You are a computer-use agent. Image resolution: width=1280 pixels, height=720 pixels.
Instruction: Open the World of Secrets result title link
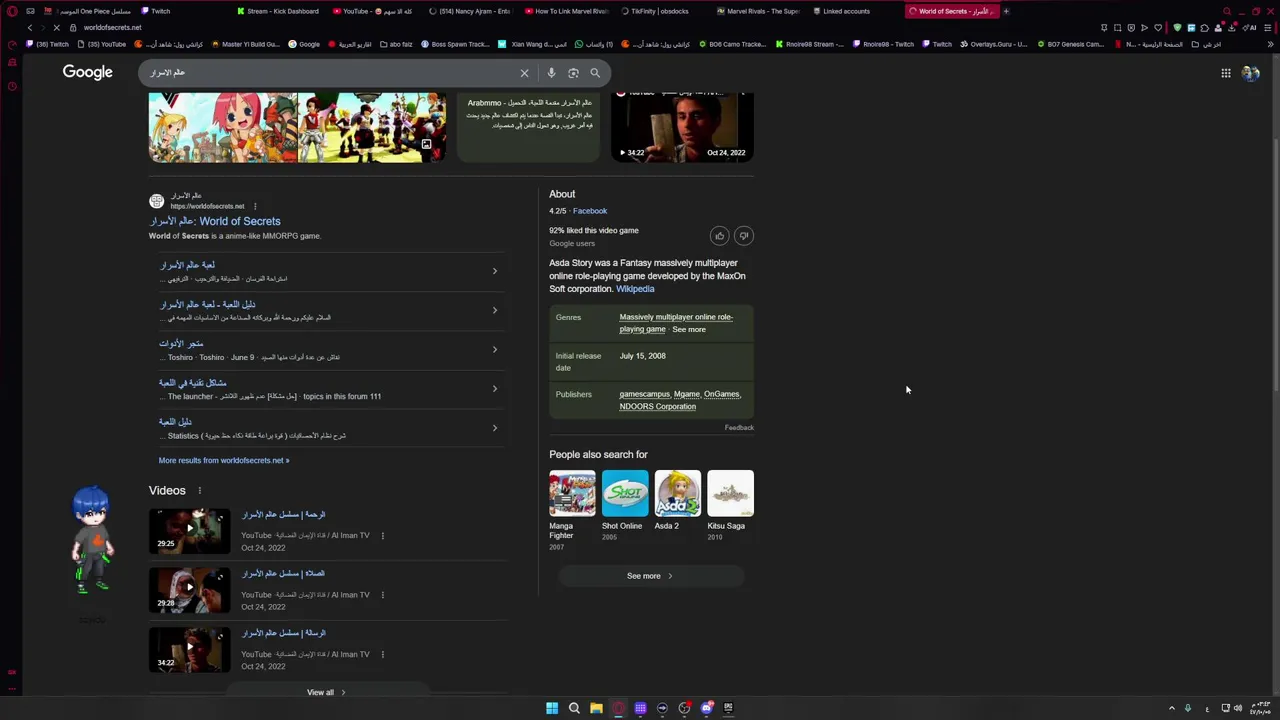point(215,221)
